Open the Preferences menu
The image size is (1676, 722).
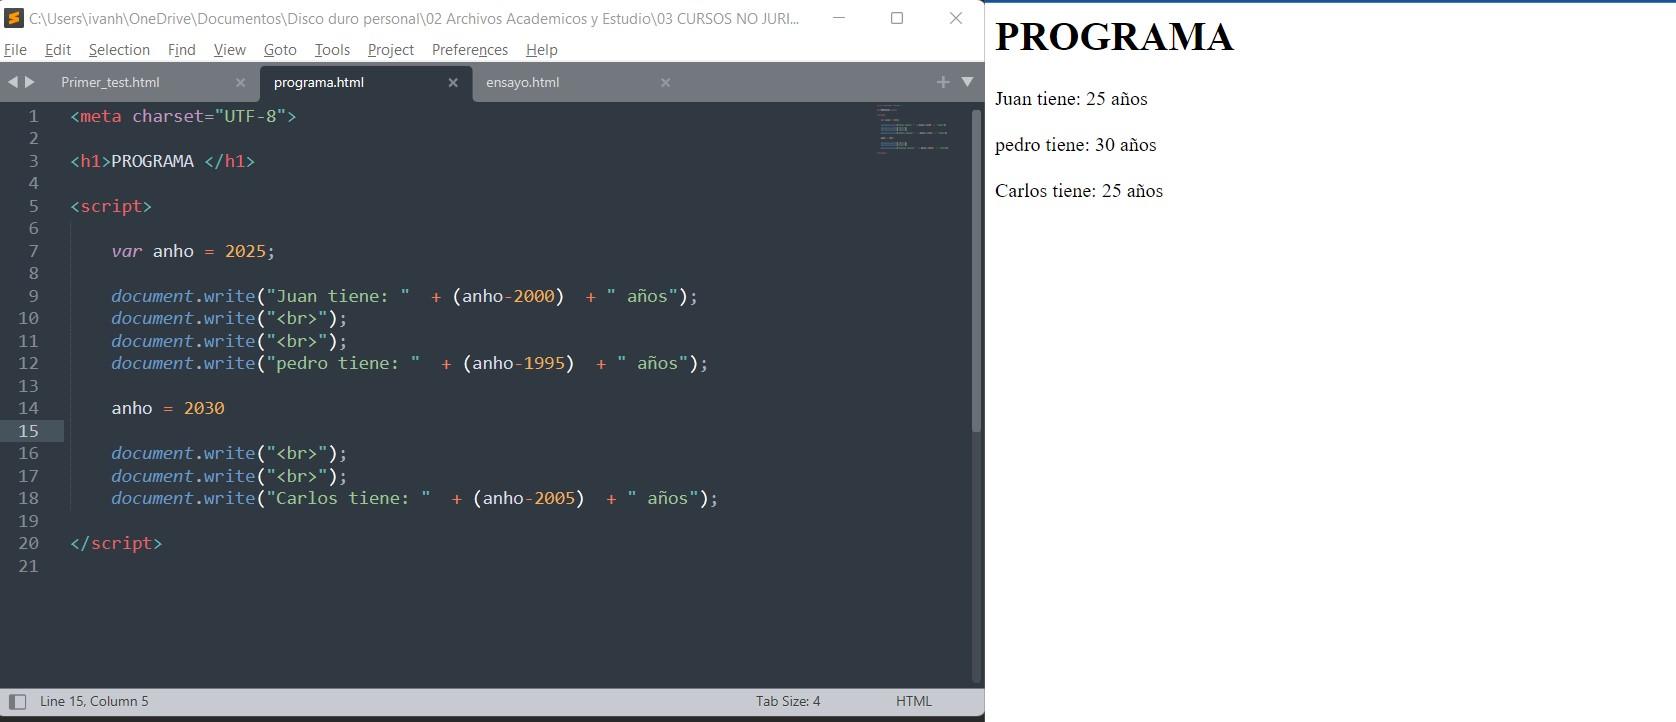470,50
